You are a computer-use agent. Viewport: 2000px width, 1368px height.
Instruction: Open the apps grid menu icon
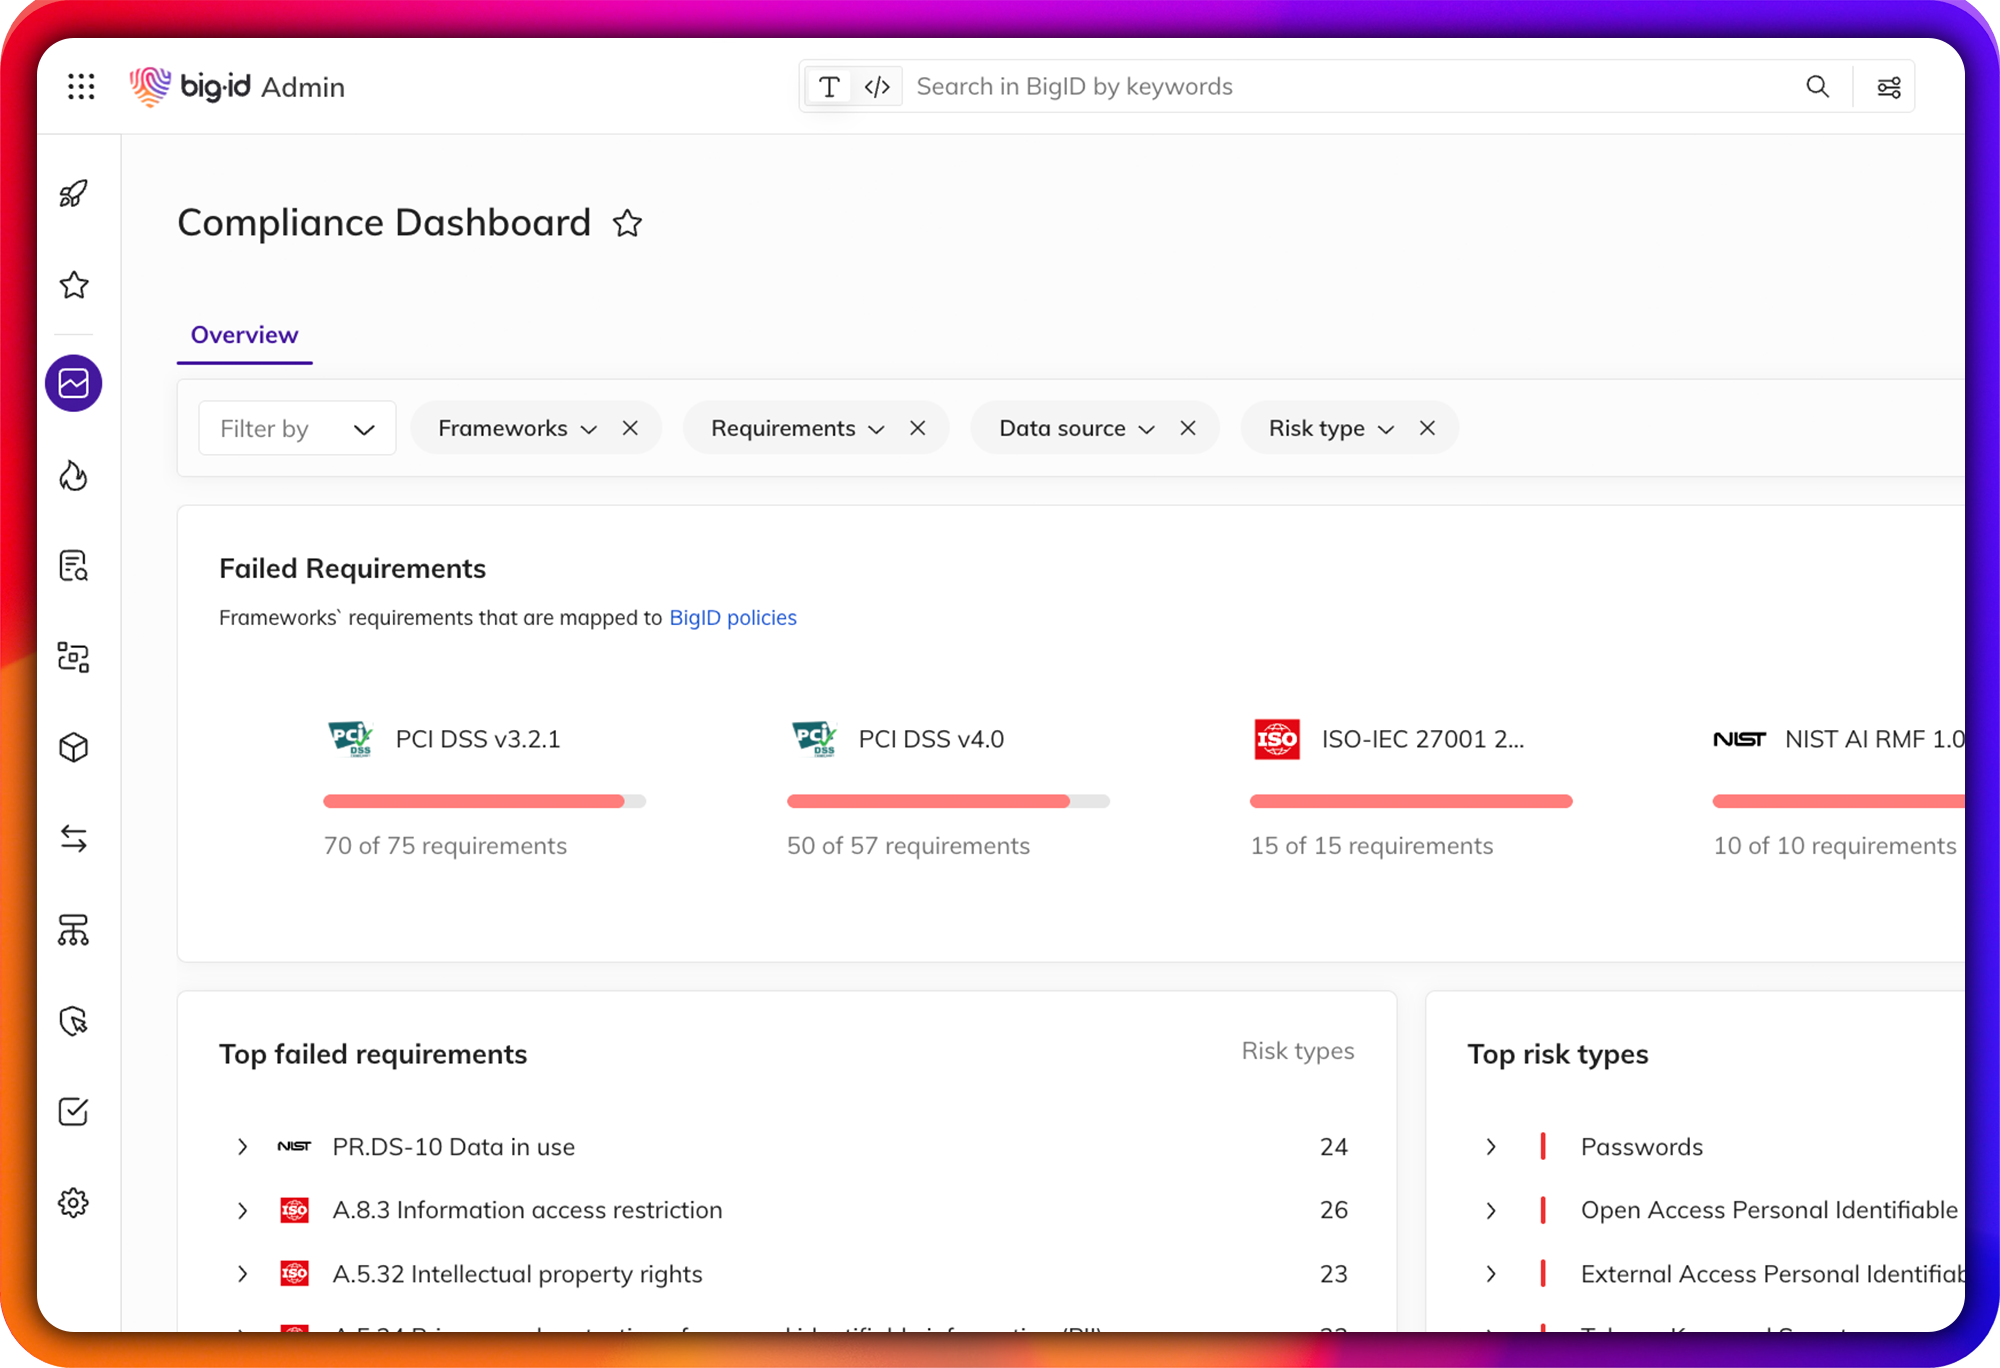[x=81, y=87]
